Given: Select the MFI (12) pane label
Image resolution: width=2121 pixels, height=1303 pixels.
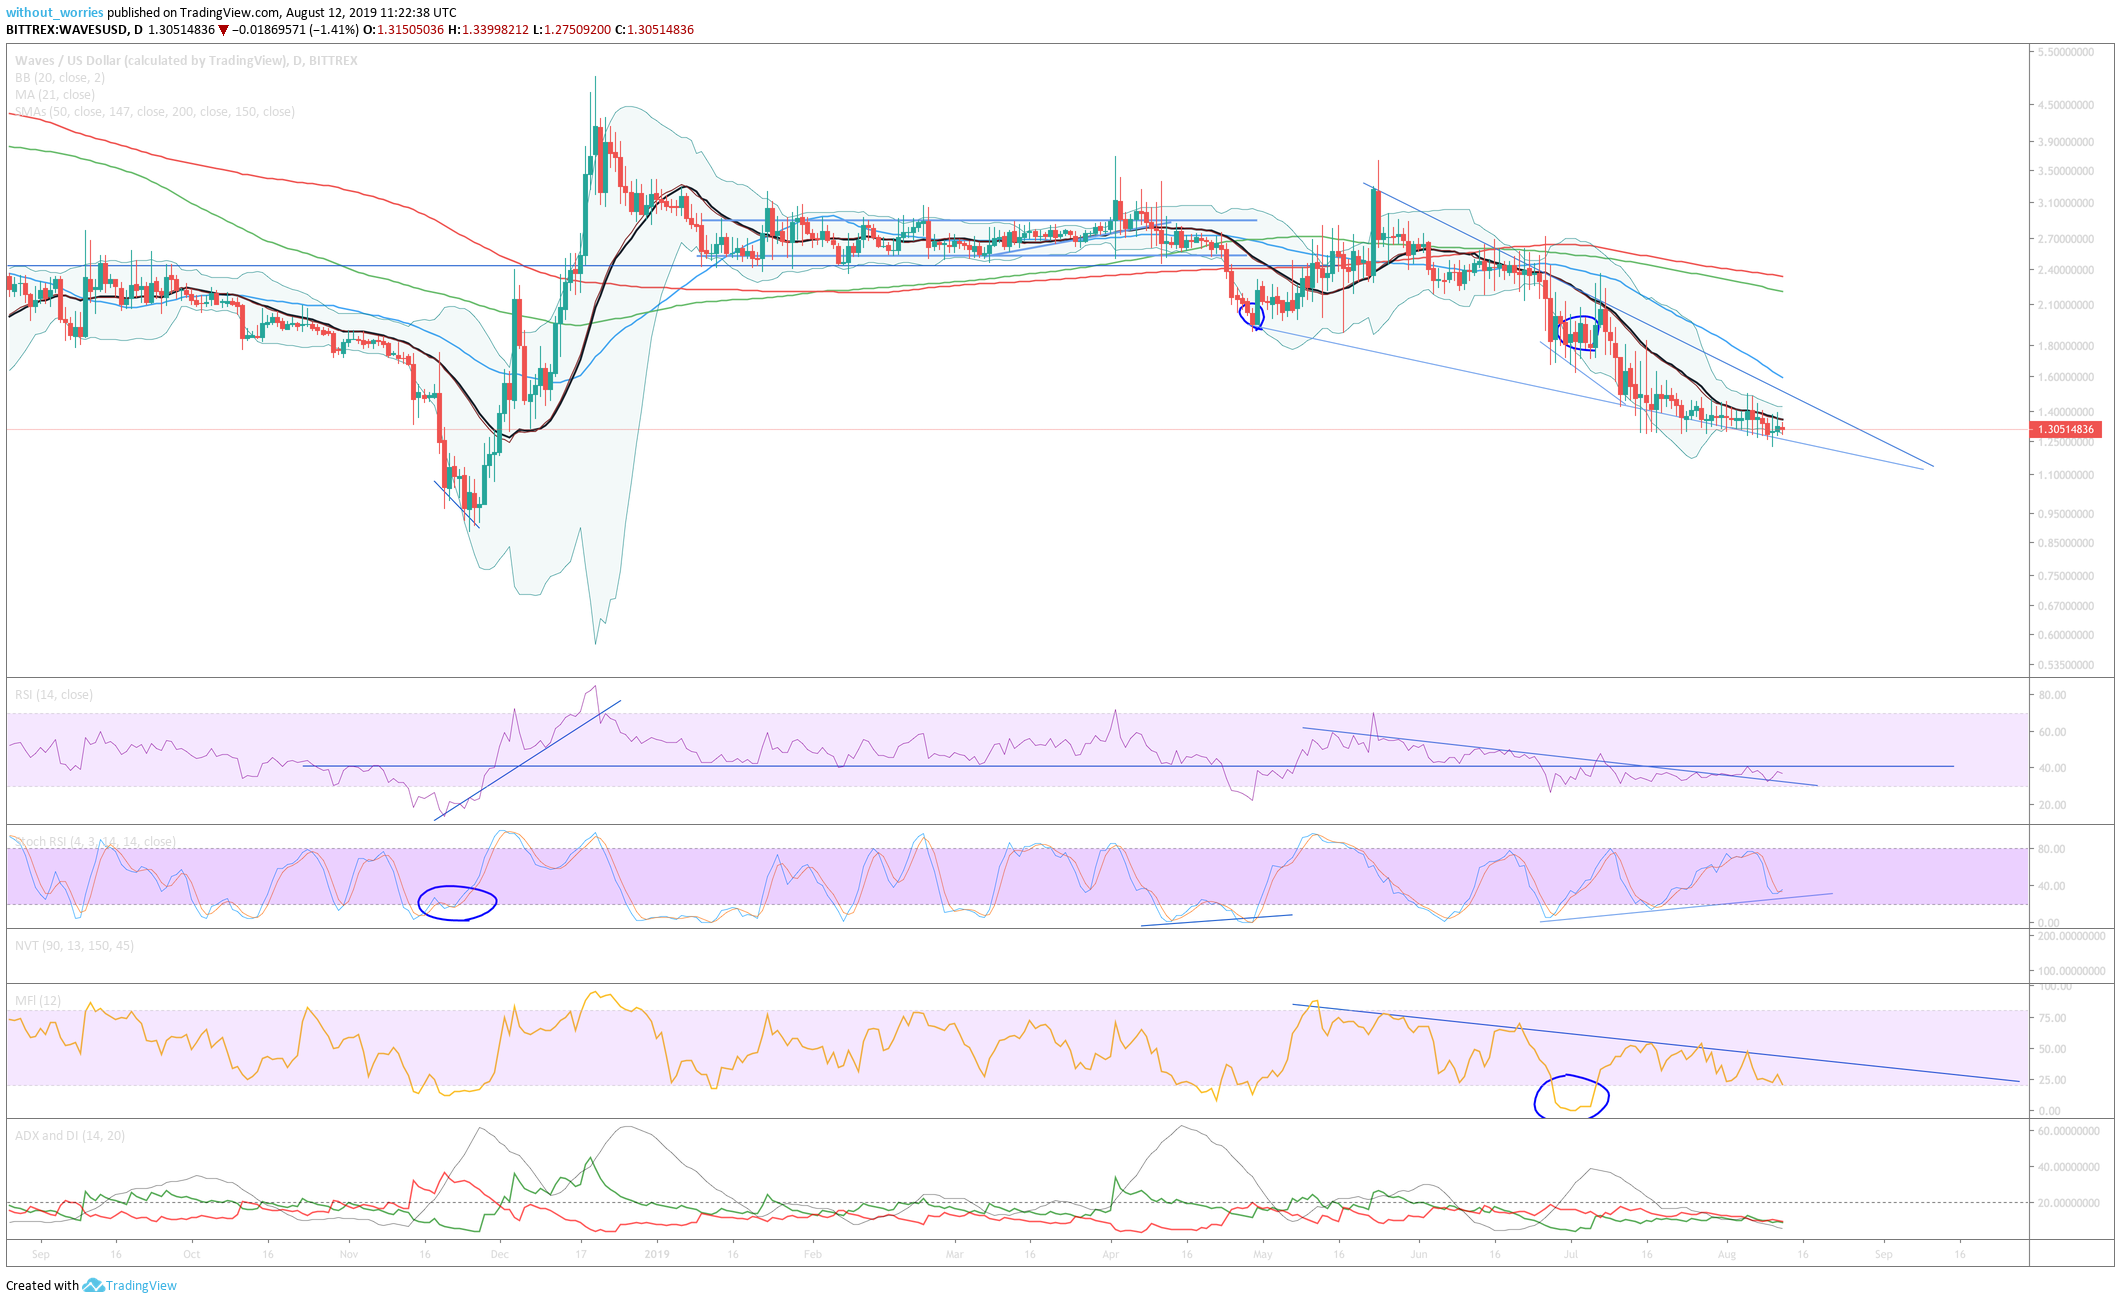Looking at the screenshot, I should (38, 1001).
